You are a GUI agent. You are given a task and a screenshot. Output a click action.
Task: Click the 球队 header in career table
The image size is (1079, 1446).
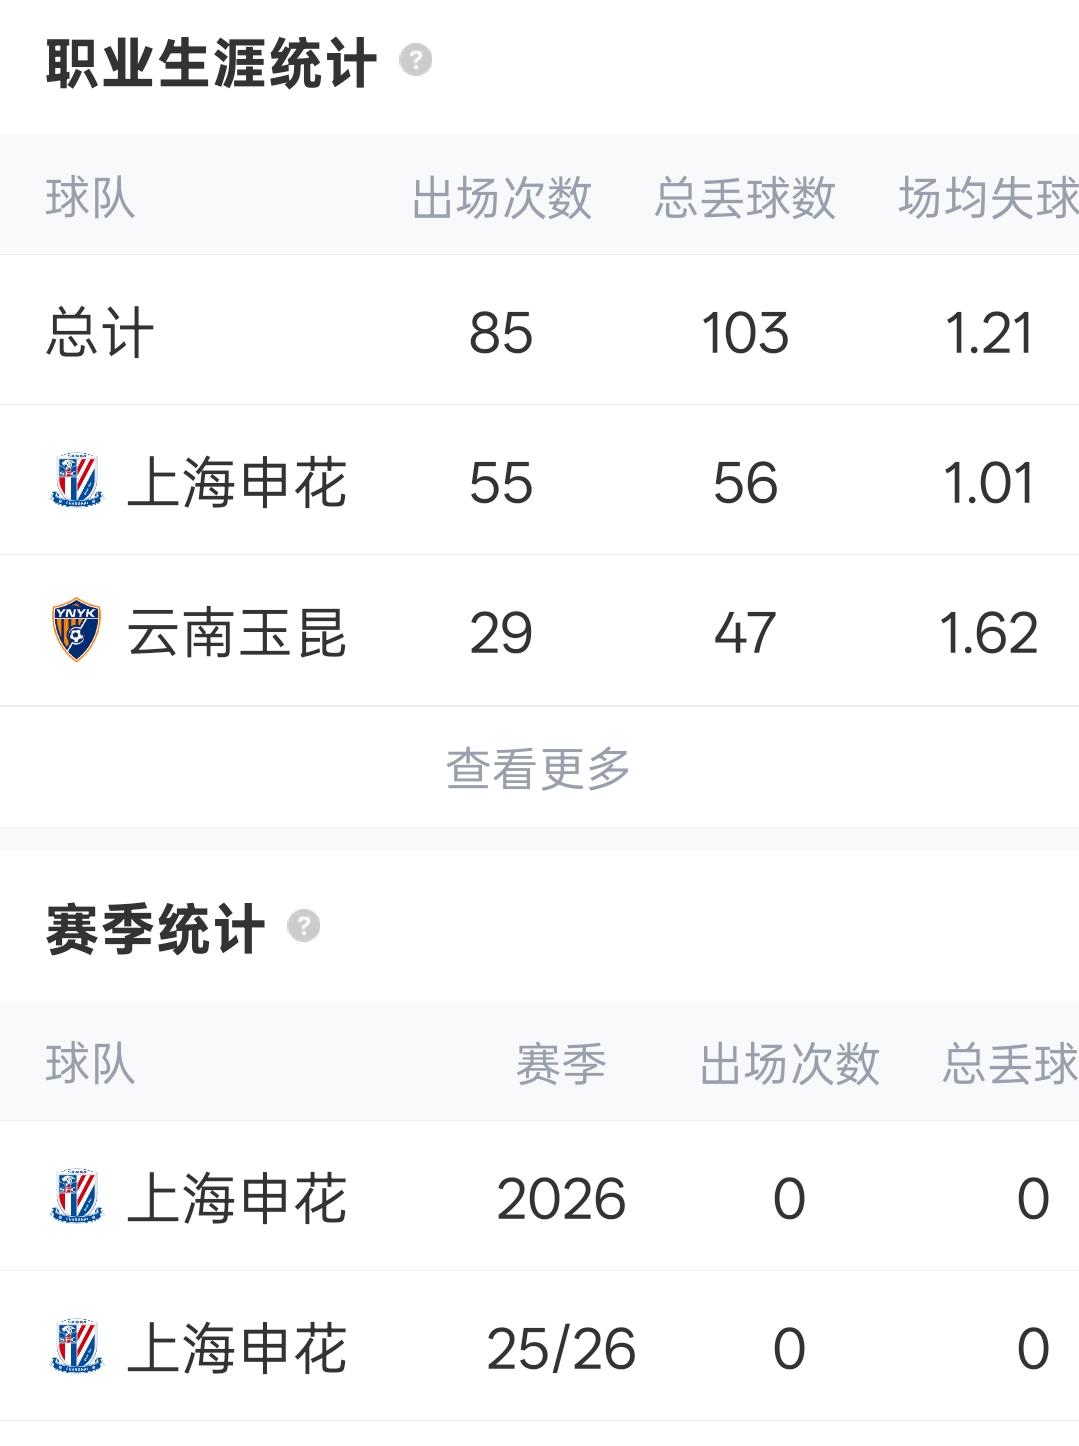pos(90,197)
